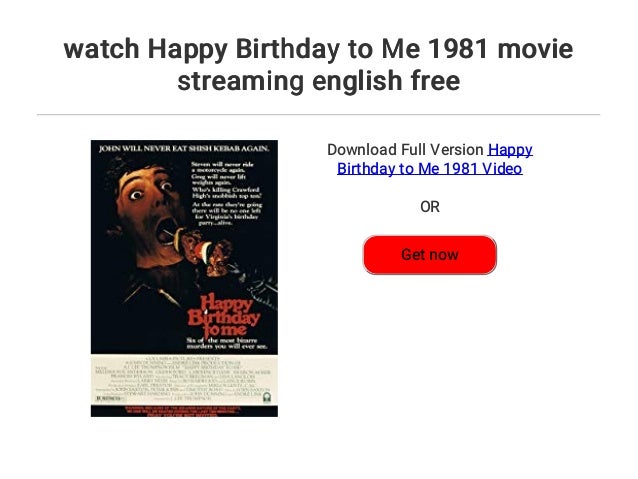The height and width of the screenshot is (479, 638).
Task: Click the 'Steven will never ride a motorcycle' paragraph
Action: pyautogui.click(x=227, y=194)
